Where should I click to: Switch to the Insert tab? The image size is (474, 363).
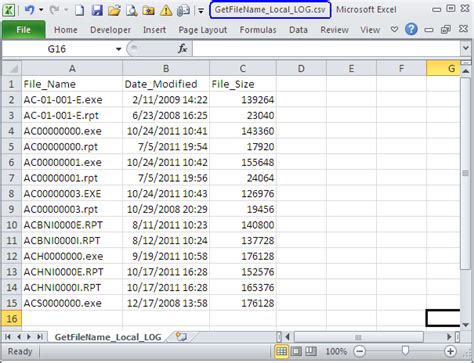click(x=154, y=30)
